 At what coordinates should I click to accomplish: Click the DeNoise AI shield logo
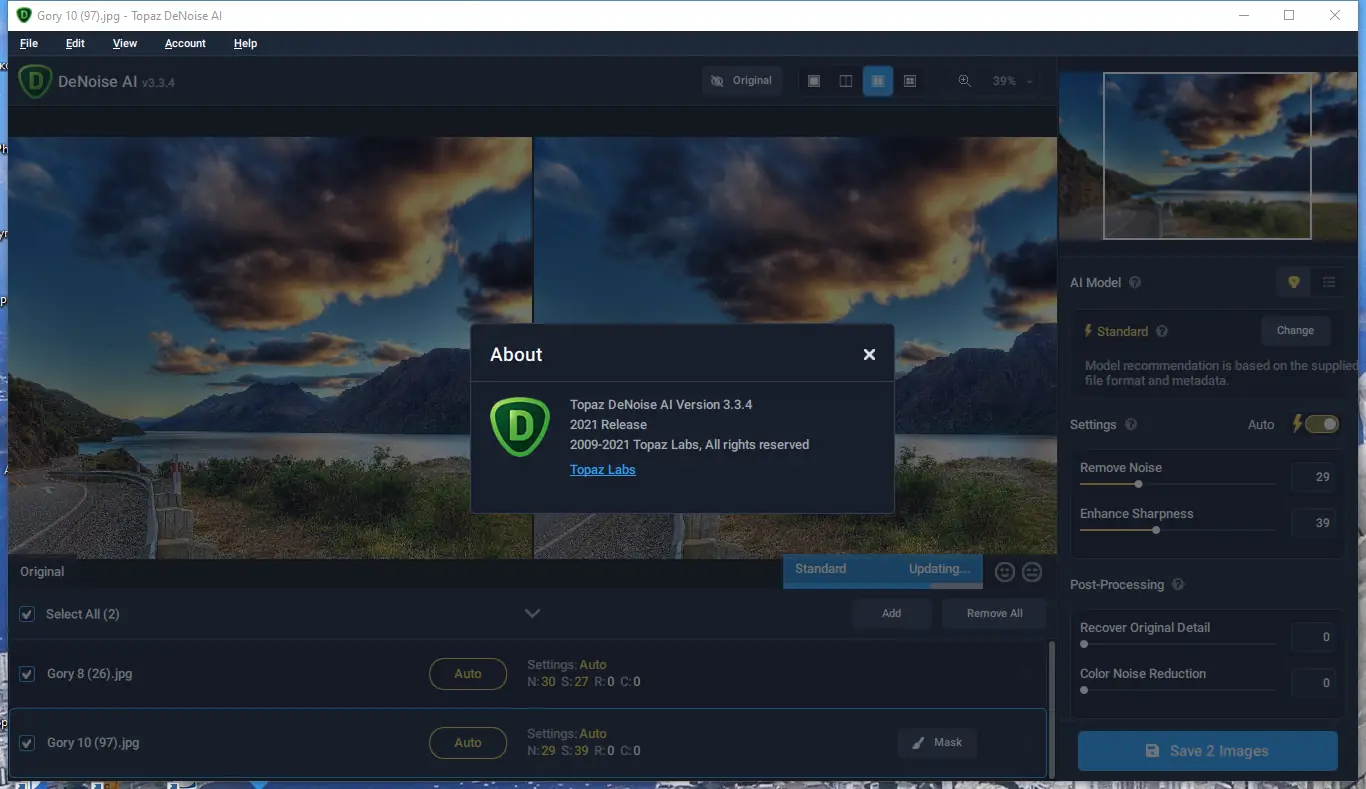(35, 81)
